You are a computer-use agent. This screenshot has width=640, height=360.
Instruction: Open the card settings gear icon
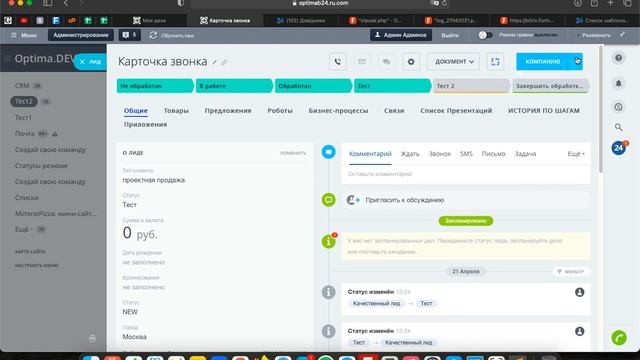tap(411, 62)
